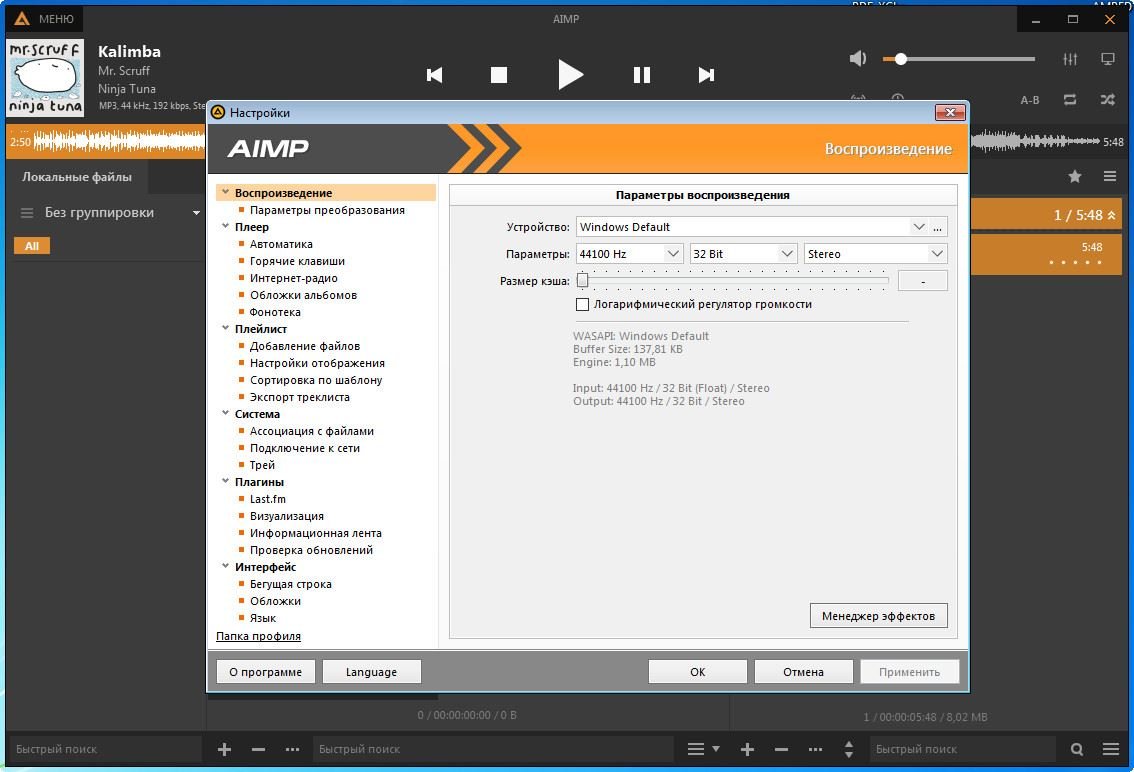Switch to Локальные файлы tab
This screenshot has height=772, width=1134.
click(77, 177)
